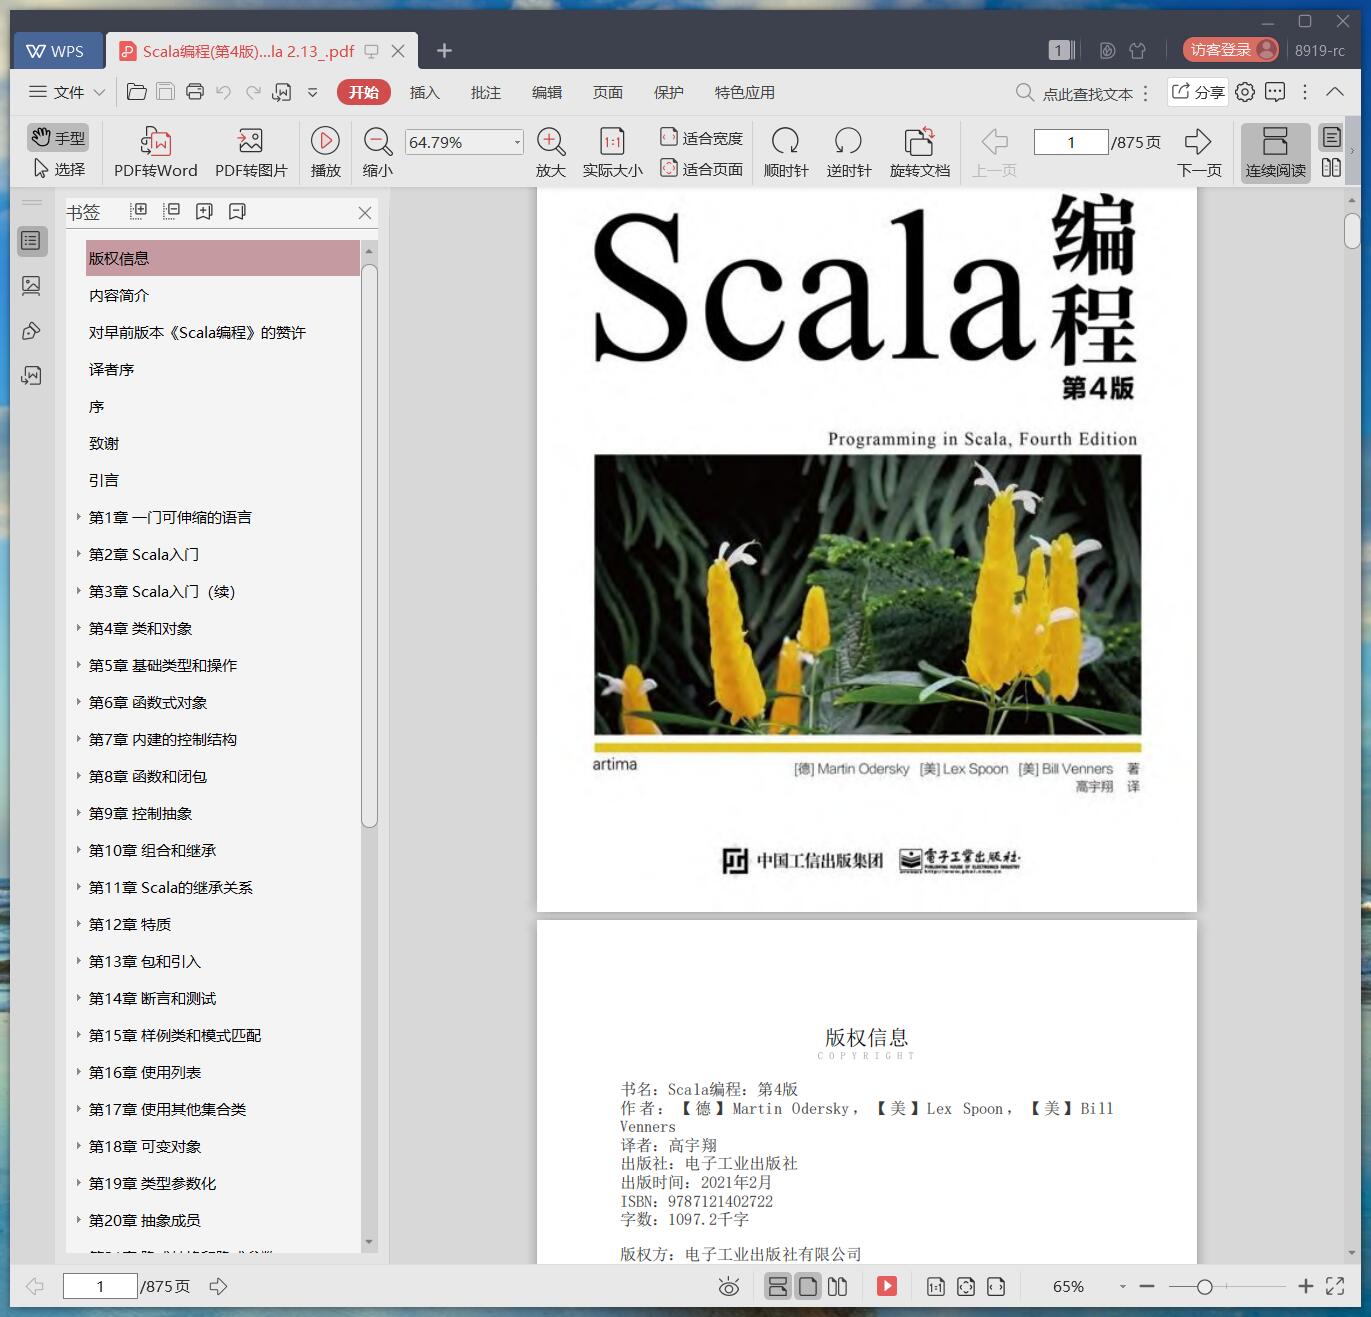Add bookmark icon in 书签 panel
1371x1317 pixels.
204,211
